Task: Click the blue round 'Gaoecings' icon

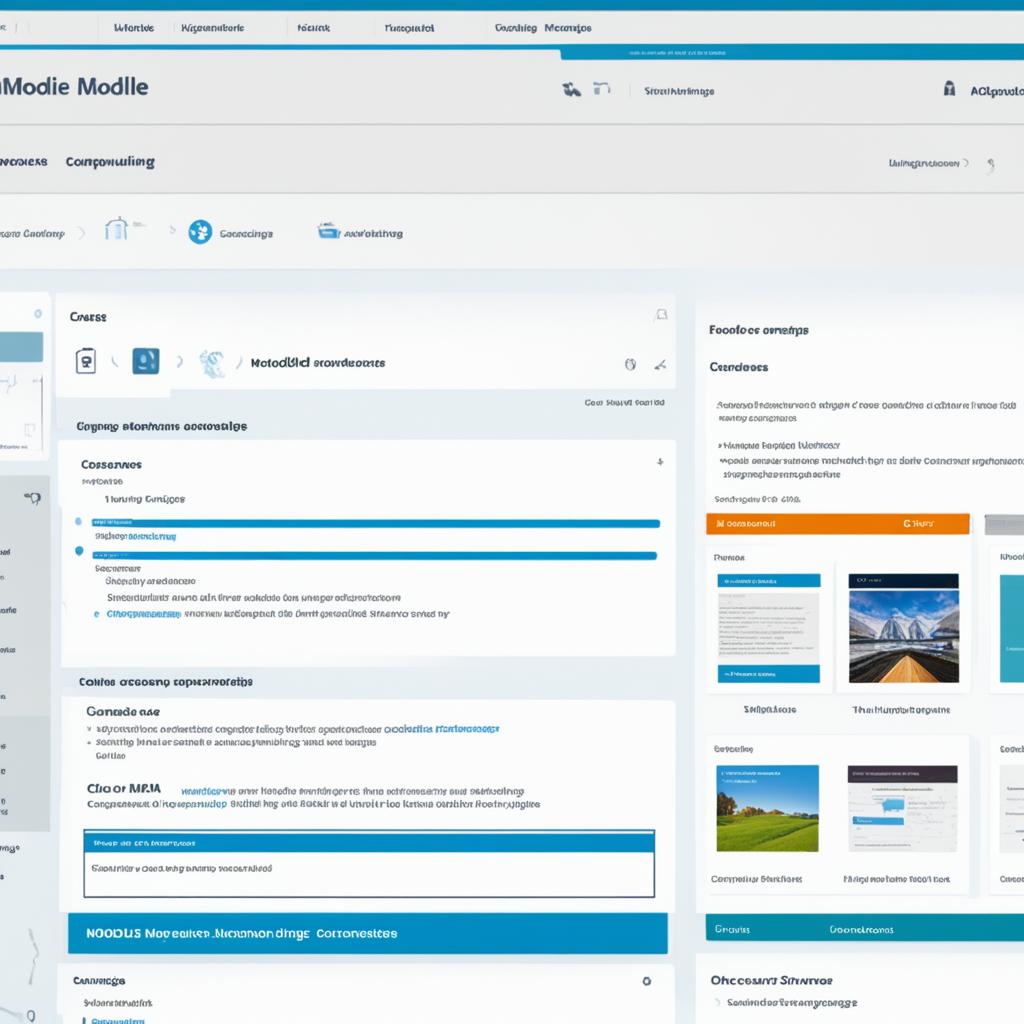Action: [x=200, y=232]
